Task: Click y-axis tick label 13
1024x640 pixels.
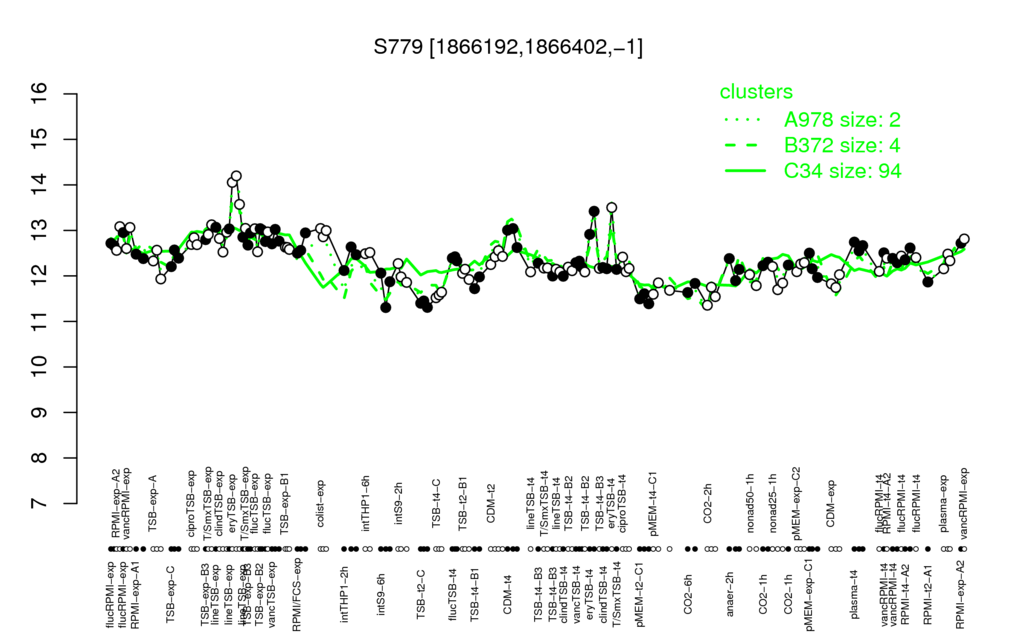Action: [x=40, y=231]
